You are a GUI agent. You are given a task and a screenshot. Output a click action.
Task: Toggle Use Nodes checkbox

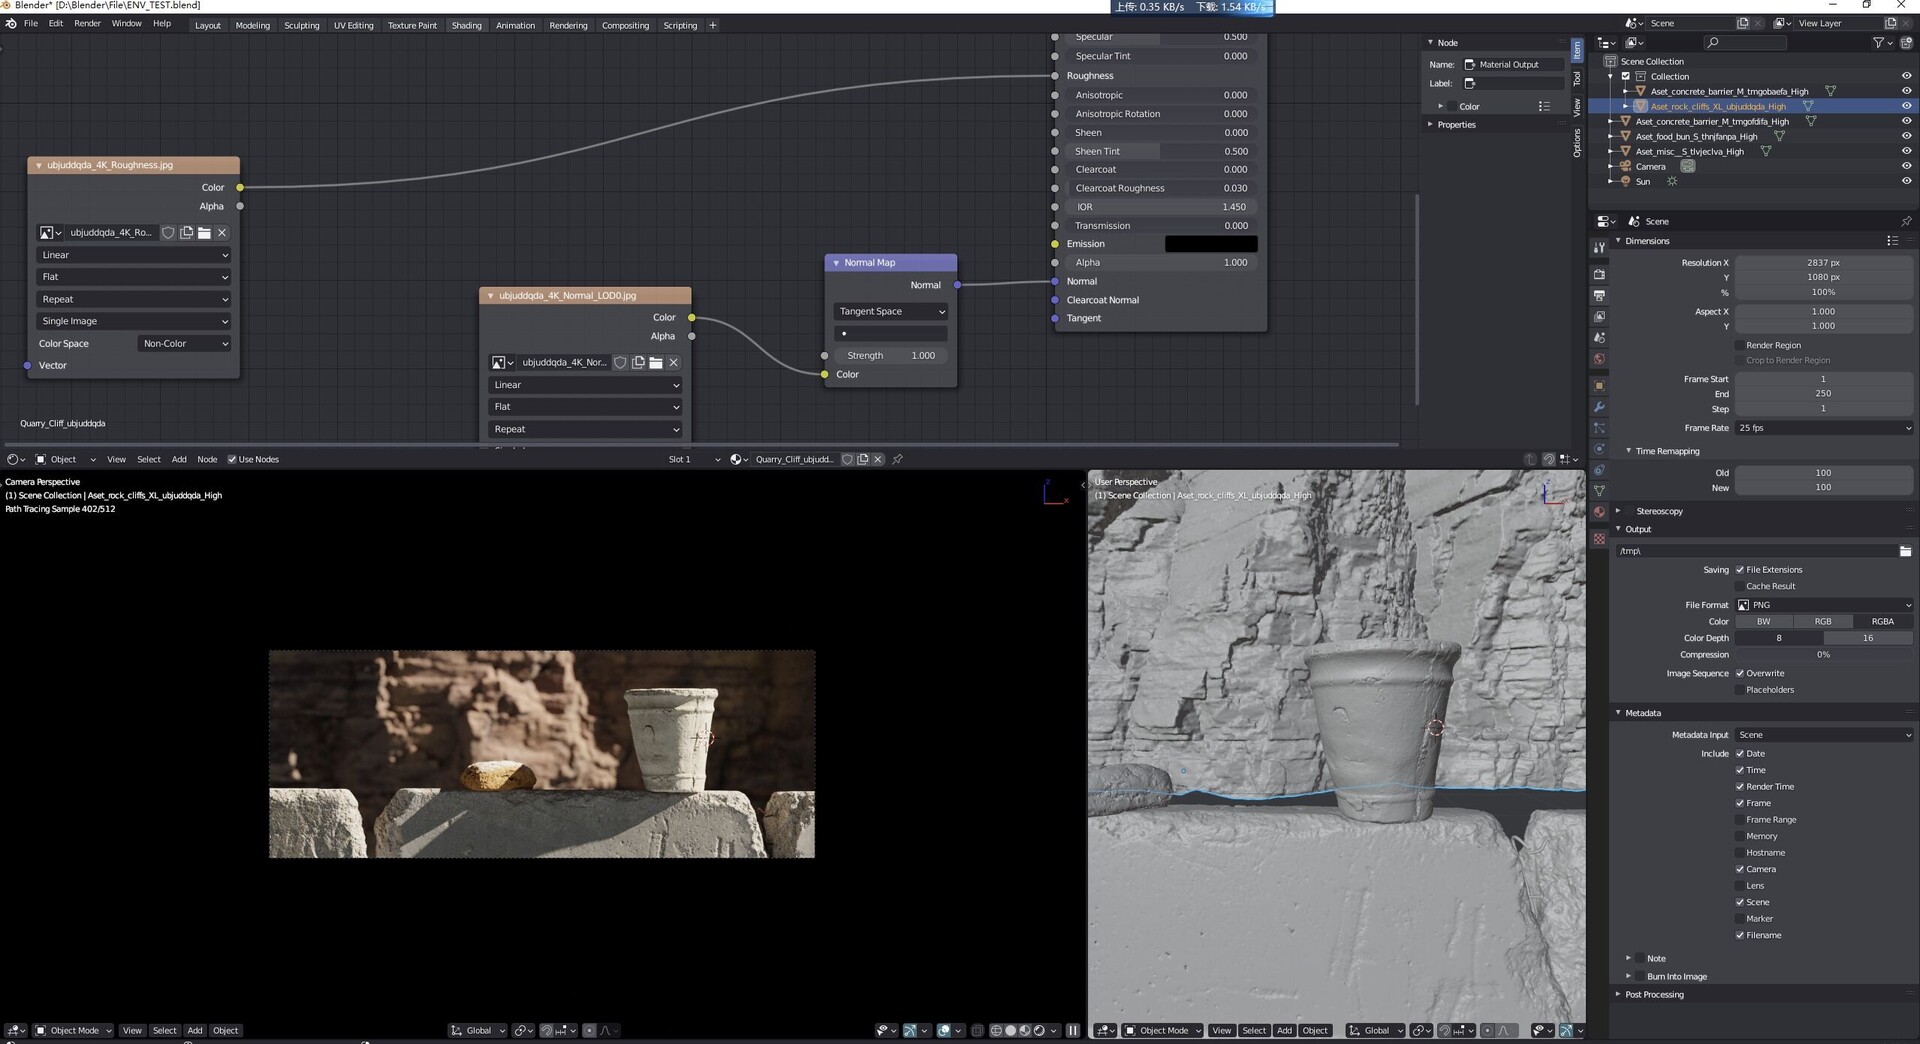(x=232, y=460)
